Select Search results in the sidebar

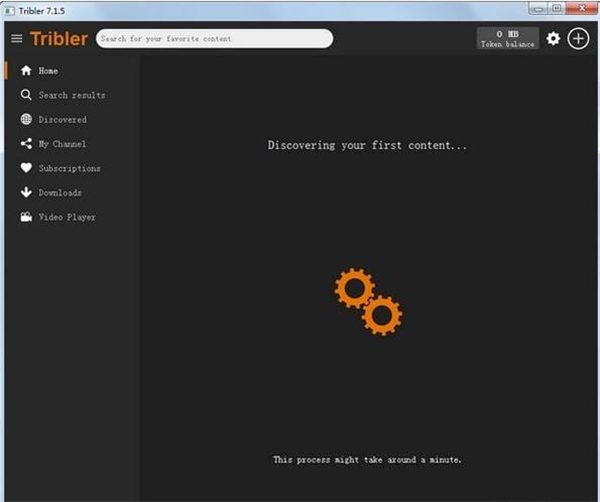(71, 95)
